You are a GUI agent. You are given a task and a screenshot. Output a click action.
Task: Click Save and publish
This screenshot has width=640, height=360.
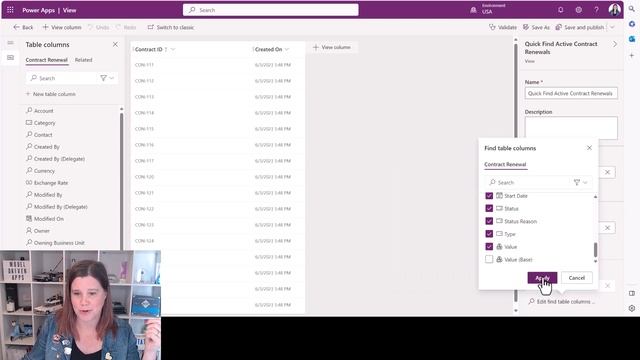pos(580,27)
